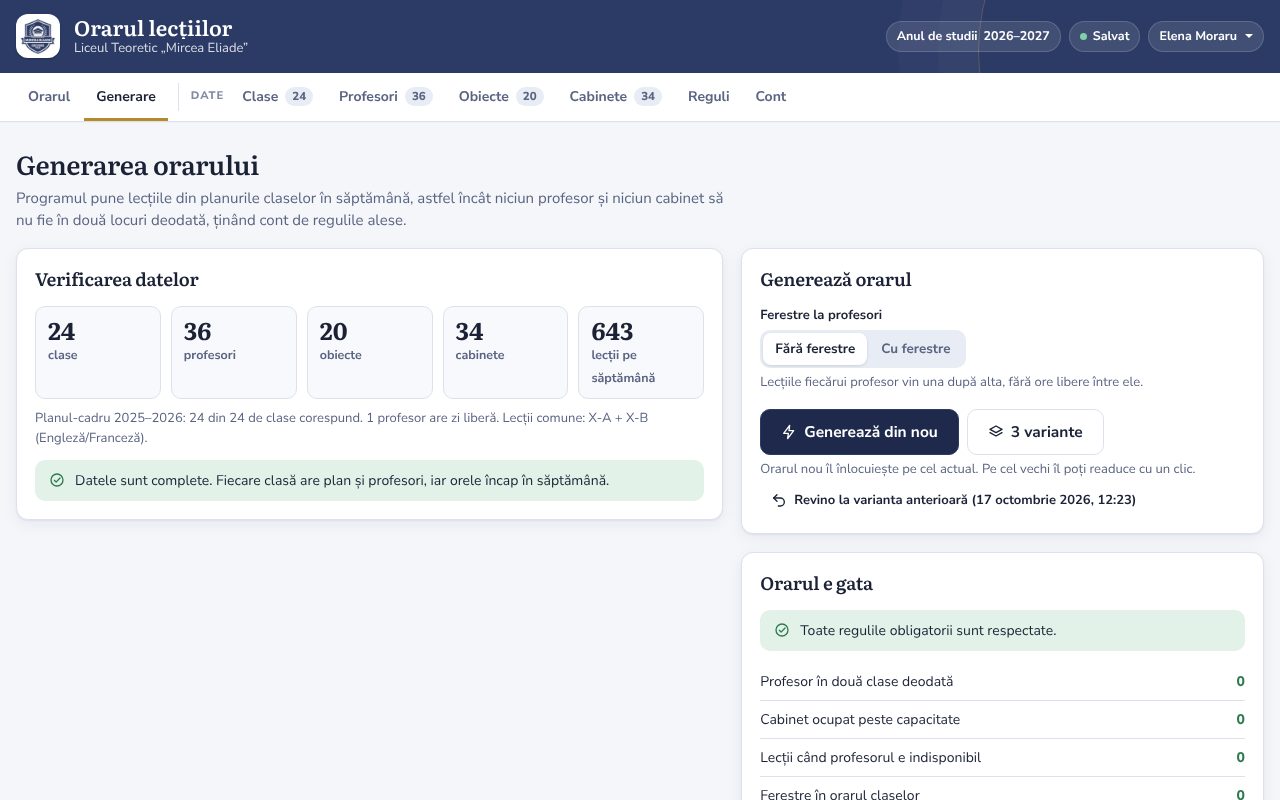The image size is (1280, 800).
Task: Click the Orarul lecțiilor app title
Action: tap(153, 30)
